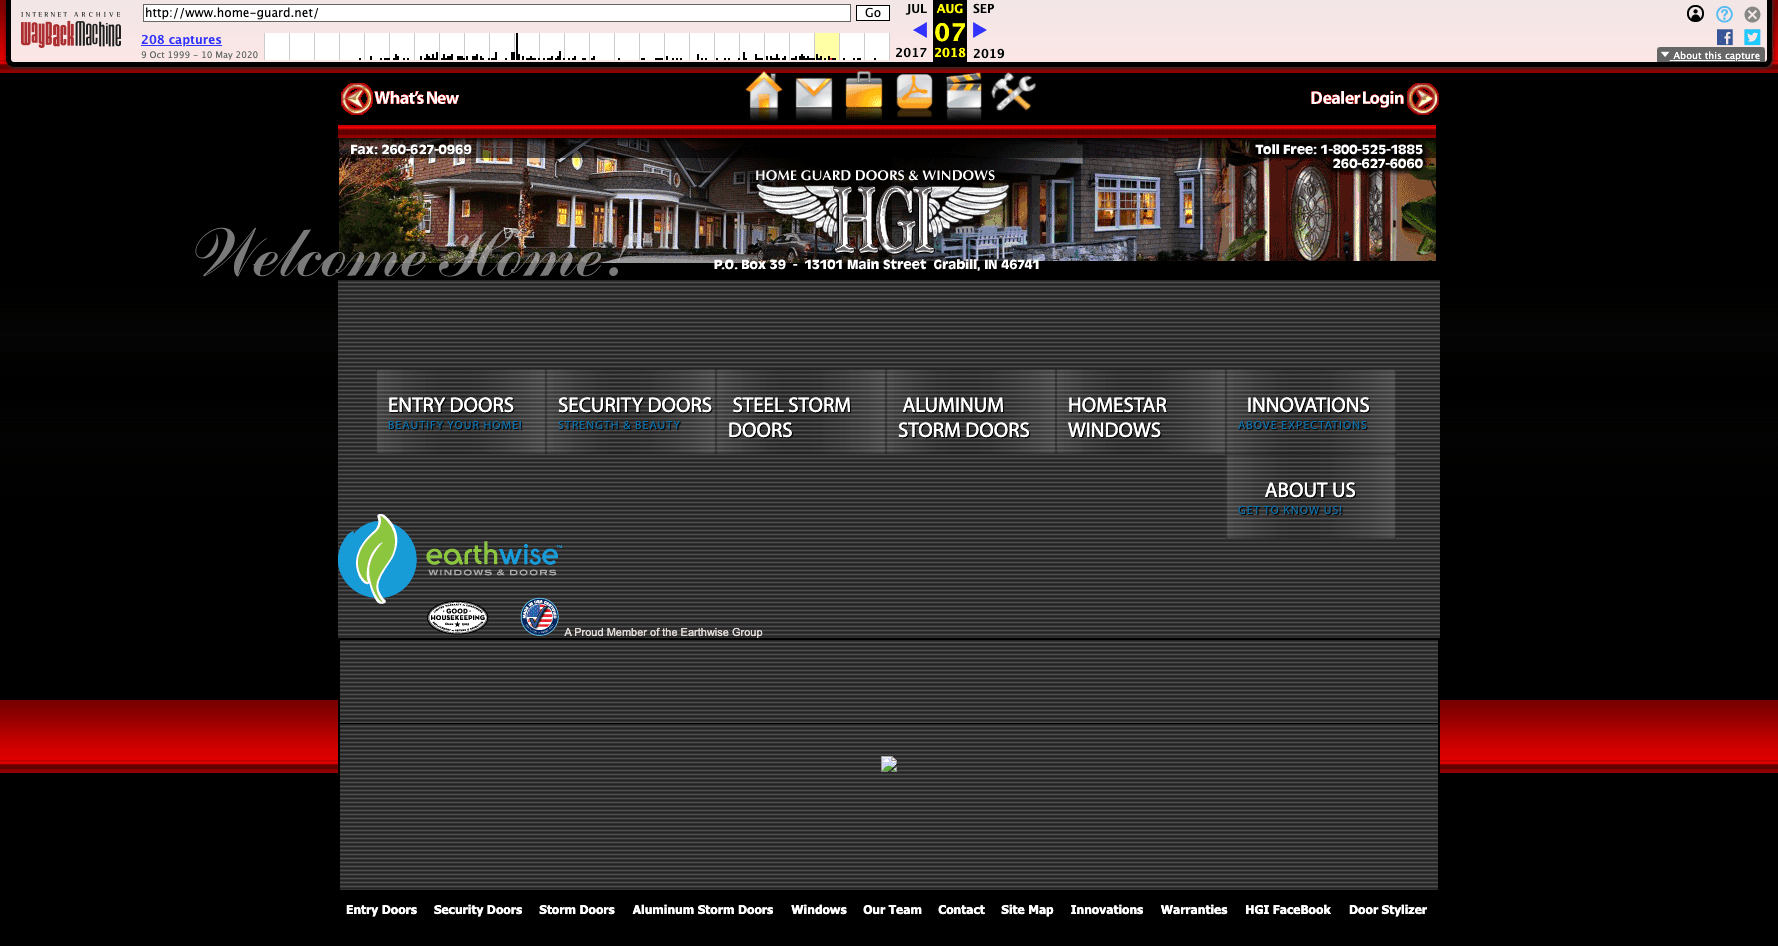Open the Innovations tile
The height and width of the screenshot is (946, 1778).
pos(1311,411)
